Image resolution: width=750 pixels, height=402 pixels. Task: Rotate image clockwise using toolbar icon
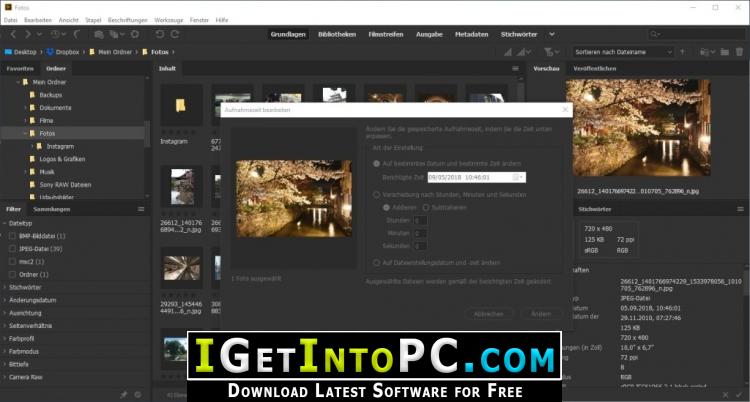(175, 34)
